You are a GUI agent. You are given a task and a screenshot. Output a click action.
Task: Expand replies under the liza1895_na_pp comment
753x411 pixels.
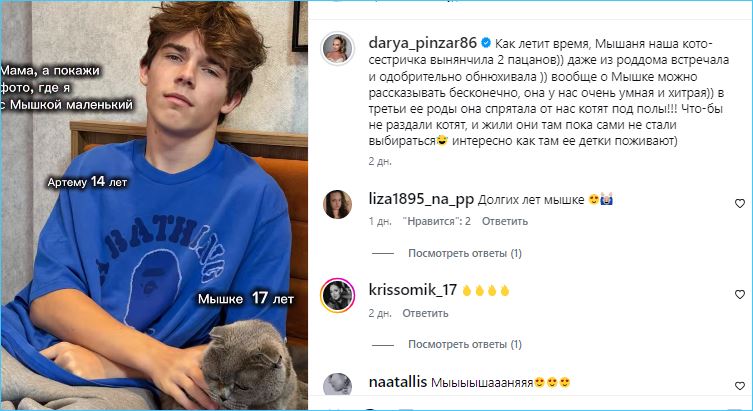(x=465, y=253)
